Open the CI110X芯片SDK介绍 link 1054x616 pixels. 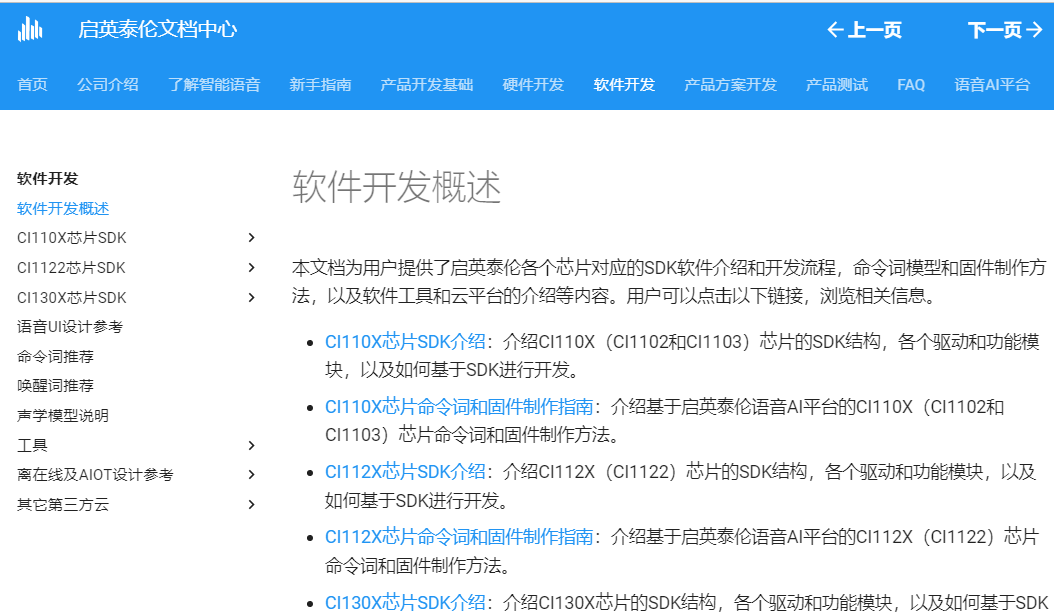coord(405,342)
